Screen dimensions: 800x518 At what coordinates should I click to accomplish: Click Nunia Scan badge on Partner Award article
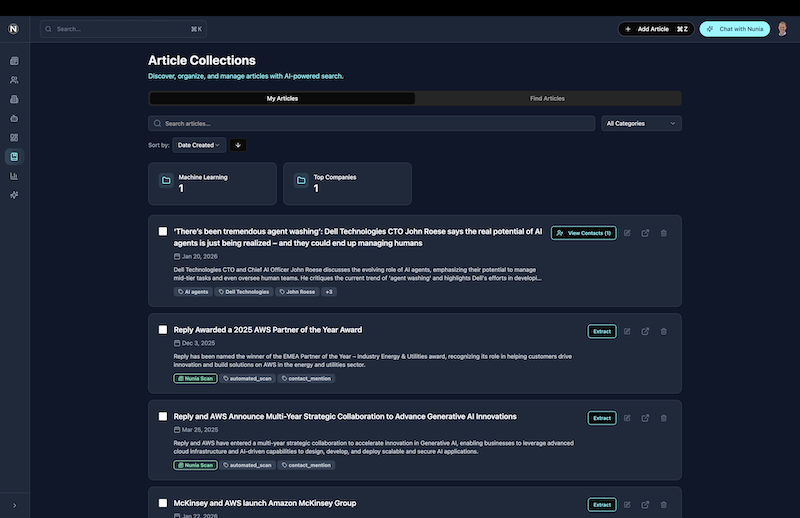coord(195,379)
